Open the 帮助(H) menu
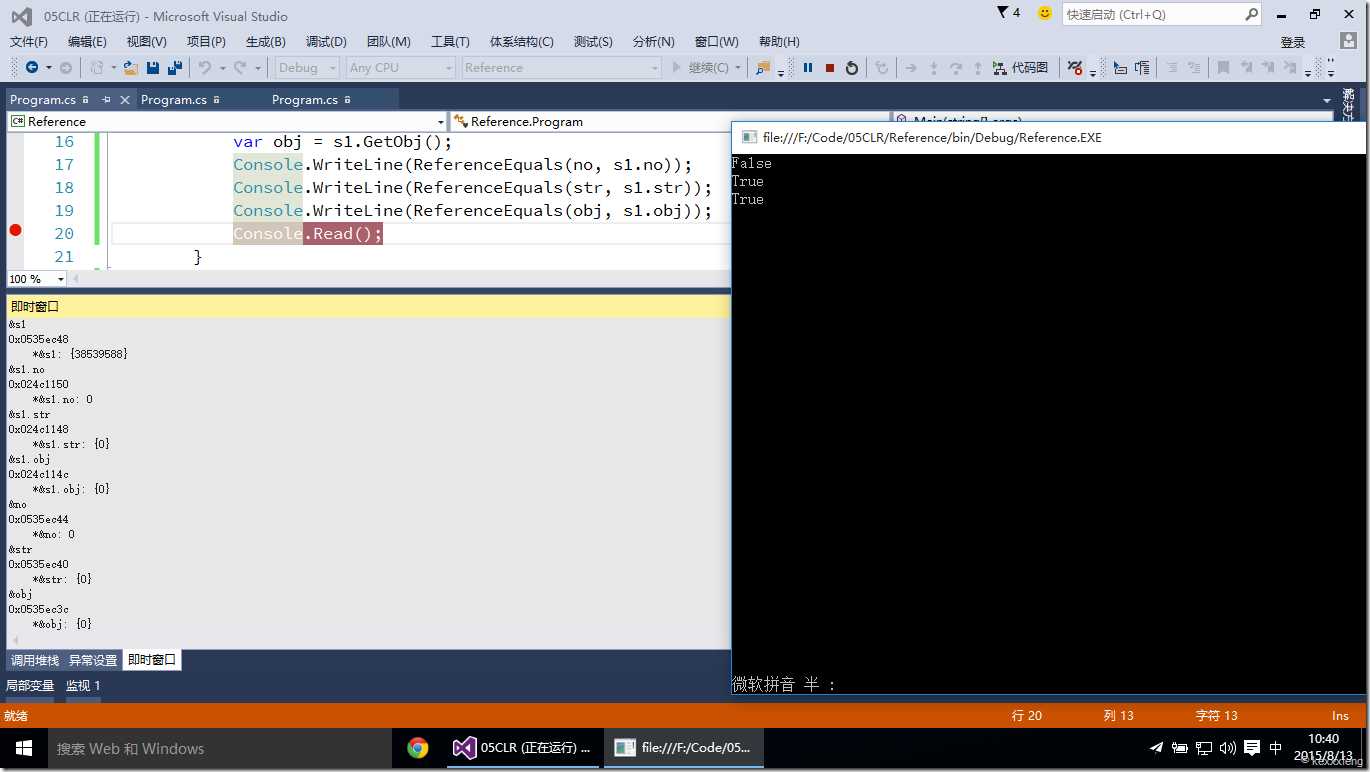The height and width of the screenshot is (772, 1370). 779,41
